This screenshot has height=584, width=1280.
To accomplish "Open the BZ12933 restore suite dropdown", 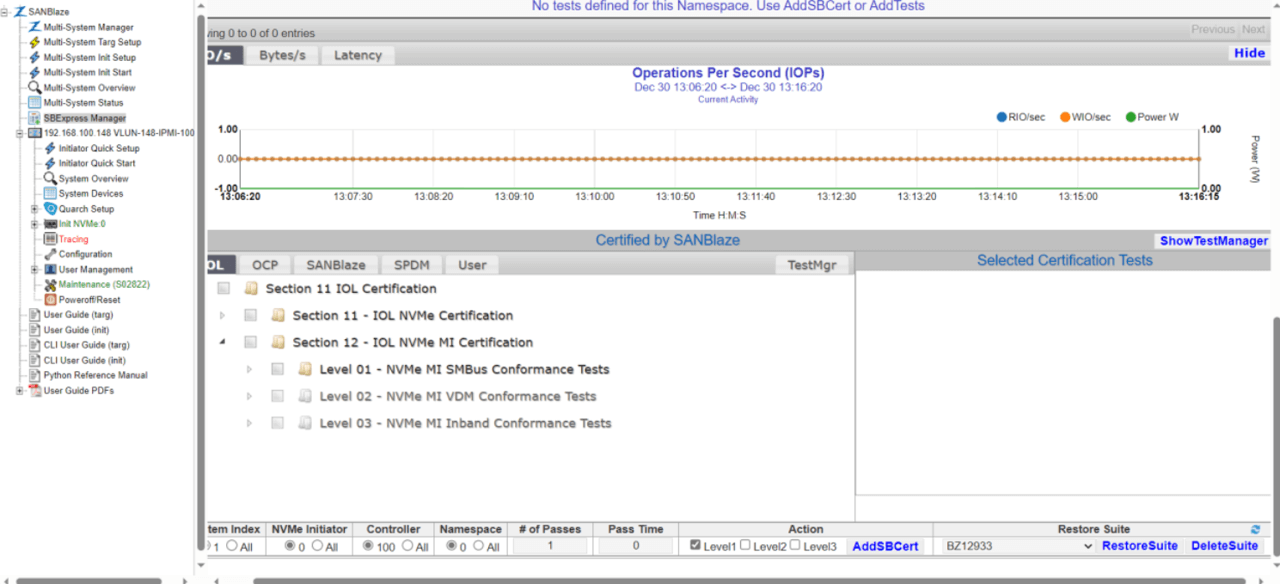I will [1019, 546].
